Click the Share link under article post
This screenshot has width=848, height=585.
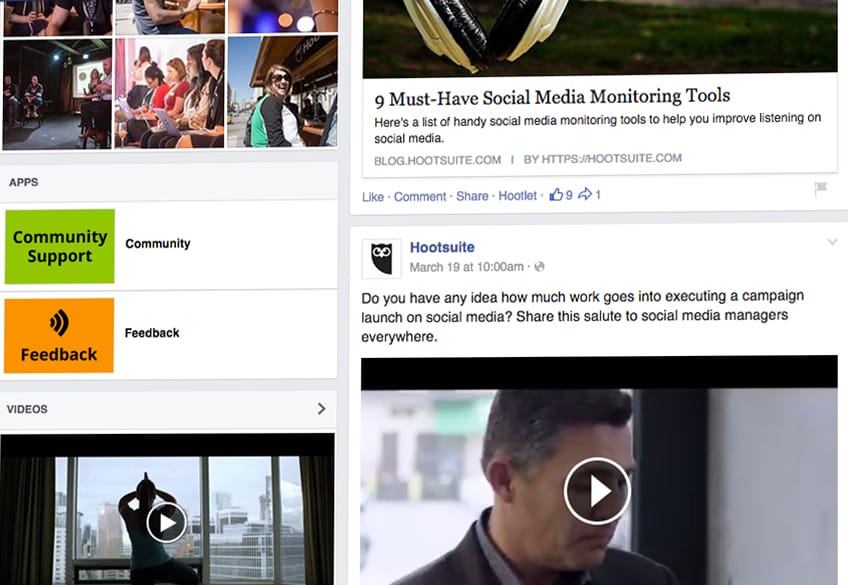click(472, 196)
